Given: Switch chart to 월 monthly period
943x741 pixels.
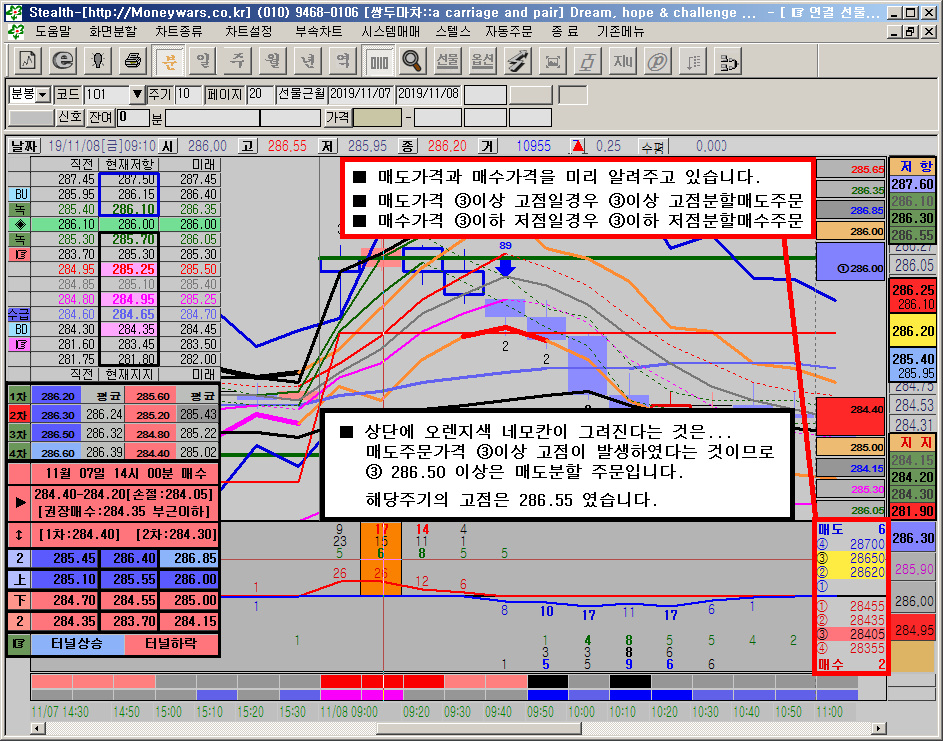Looking at the screenshot, I should coord(273,61).
